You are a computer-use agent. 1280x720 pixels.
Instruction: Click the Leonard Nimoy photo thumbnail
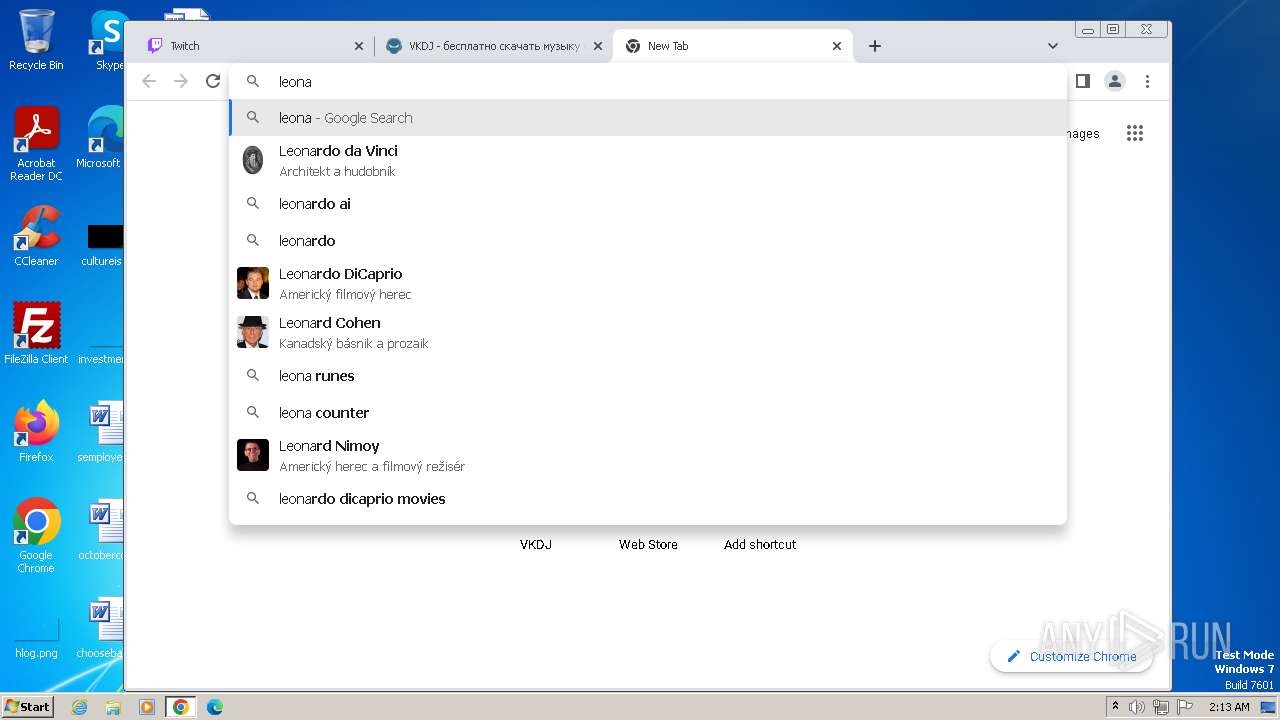tap(253, 455)
